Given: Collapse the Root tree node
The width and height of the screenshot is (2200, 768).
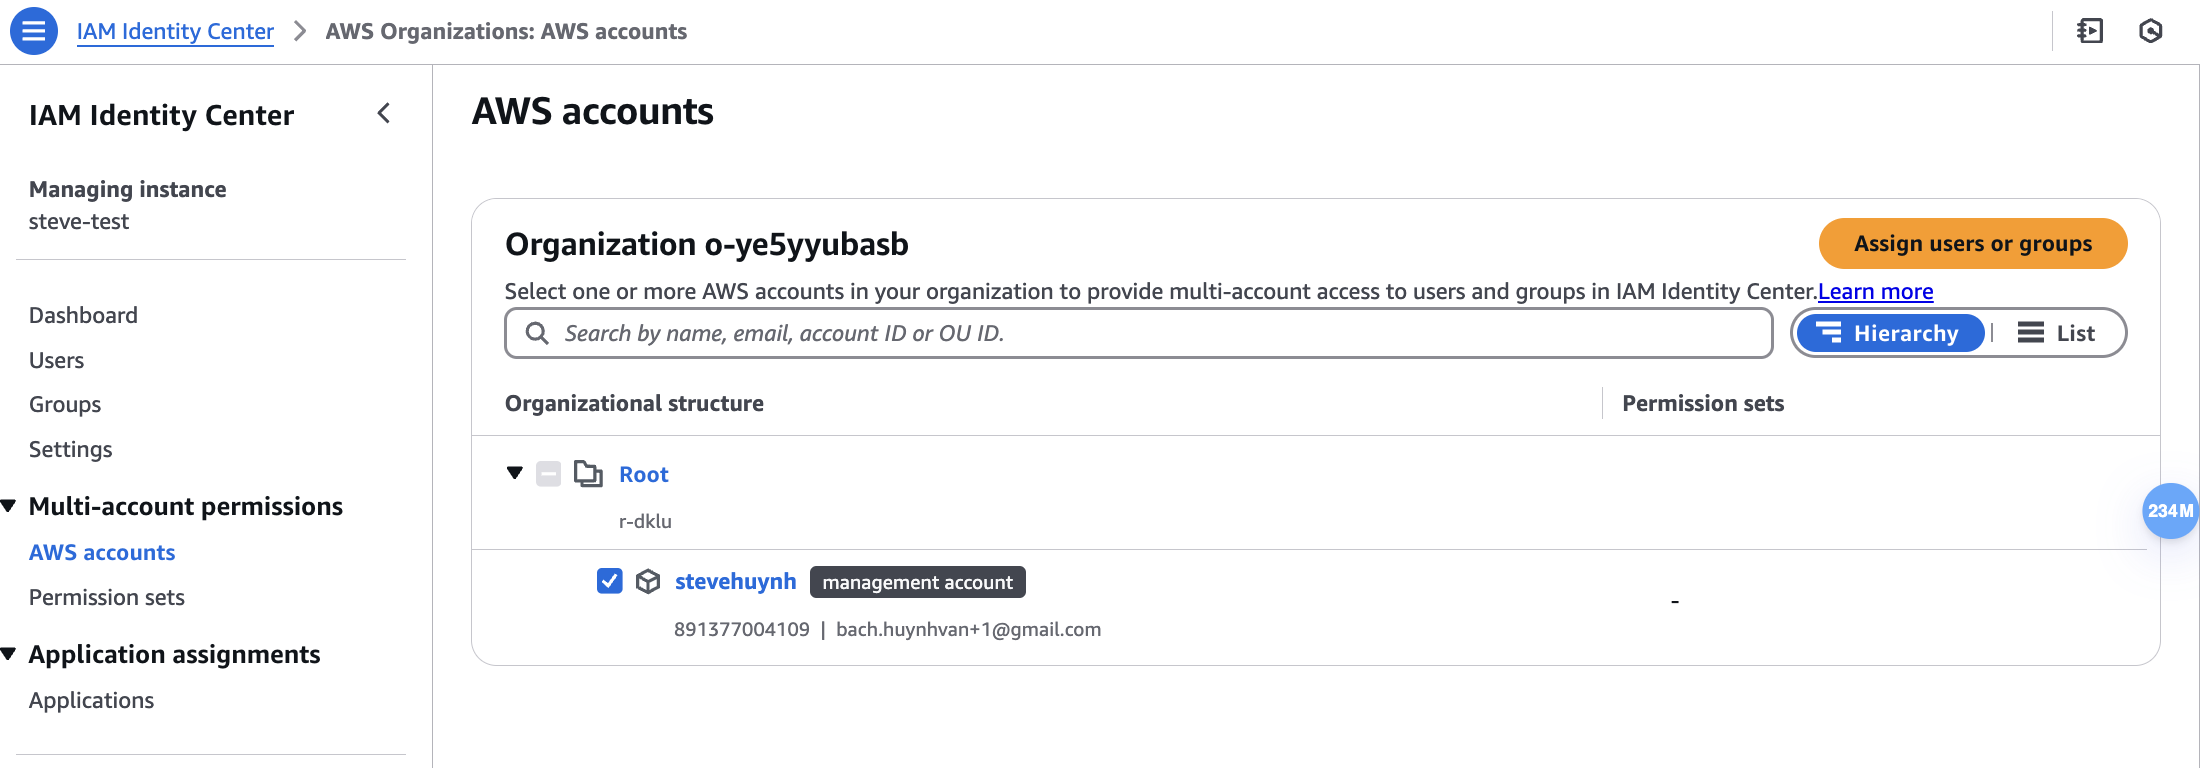Looking at the screenshot, I should pyautogui.click(x=515, y=473).
